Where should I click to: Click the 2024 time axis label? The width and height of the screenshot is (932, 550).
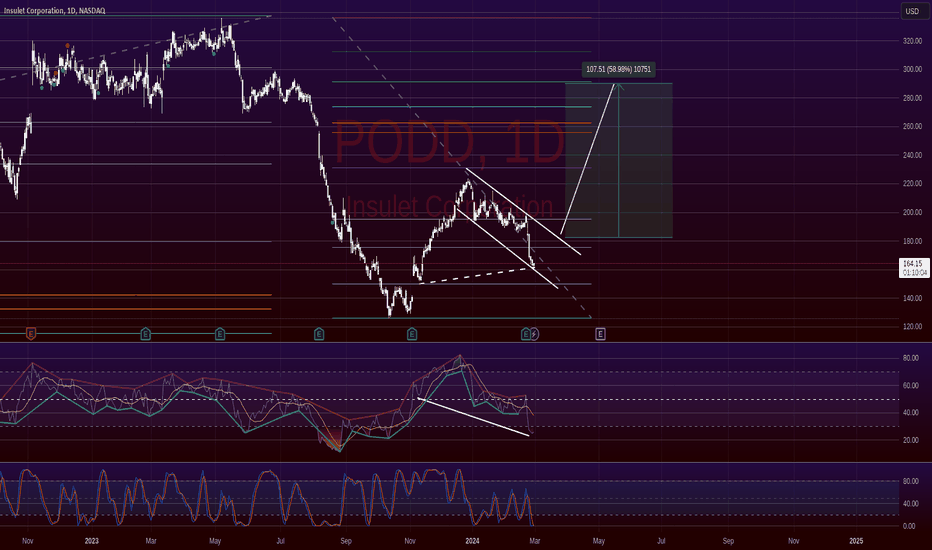pos(473,541)
